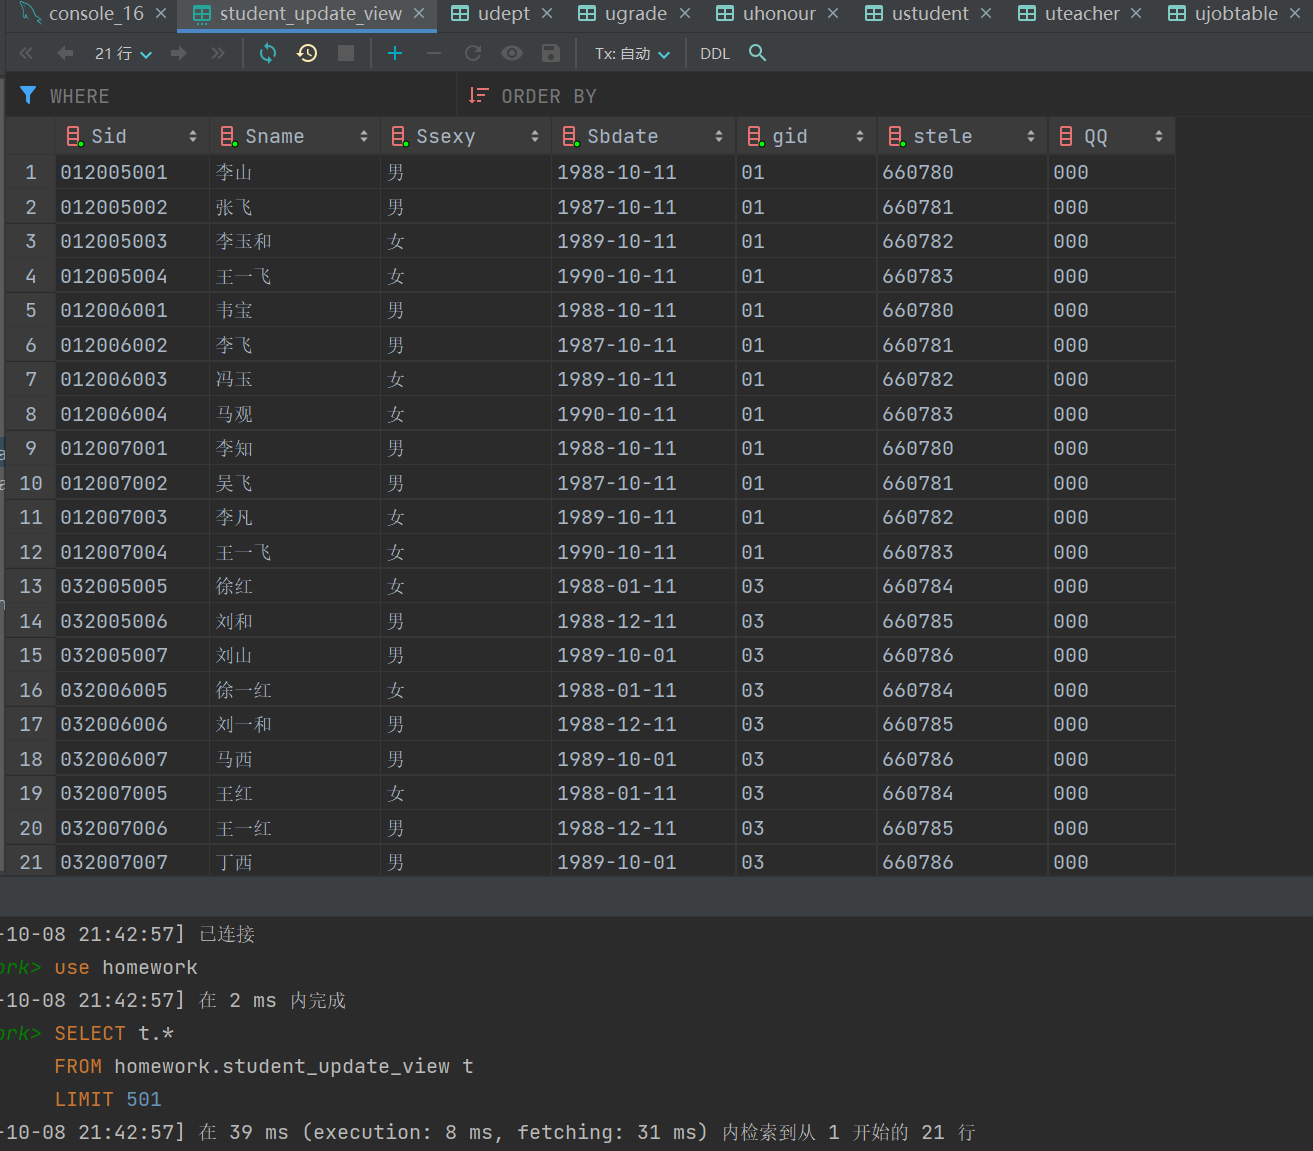Open the search magnifier in toolbar
The width and height of the screenshot is (1313, 1151).
click(757, 53)
